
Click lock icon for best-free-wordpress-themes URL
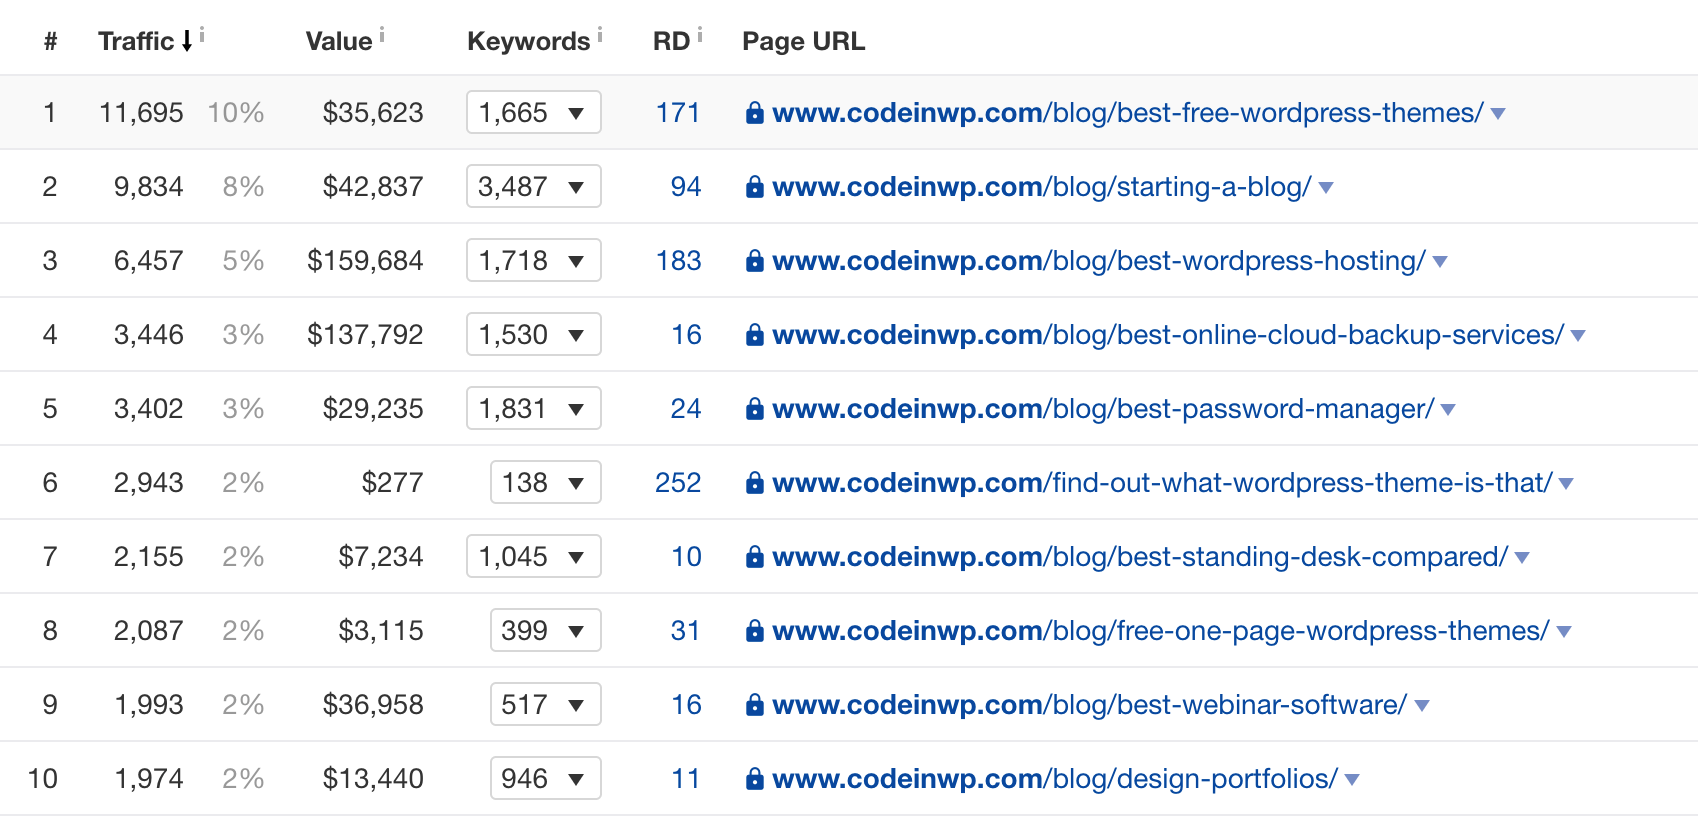pos(755,113)
